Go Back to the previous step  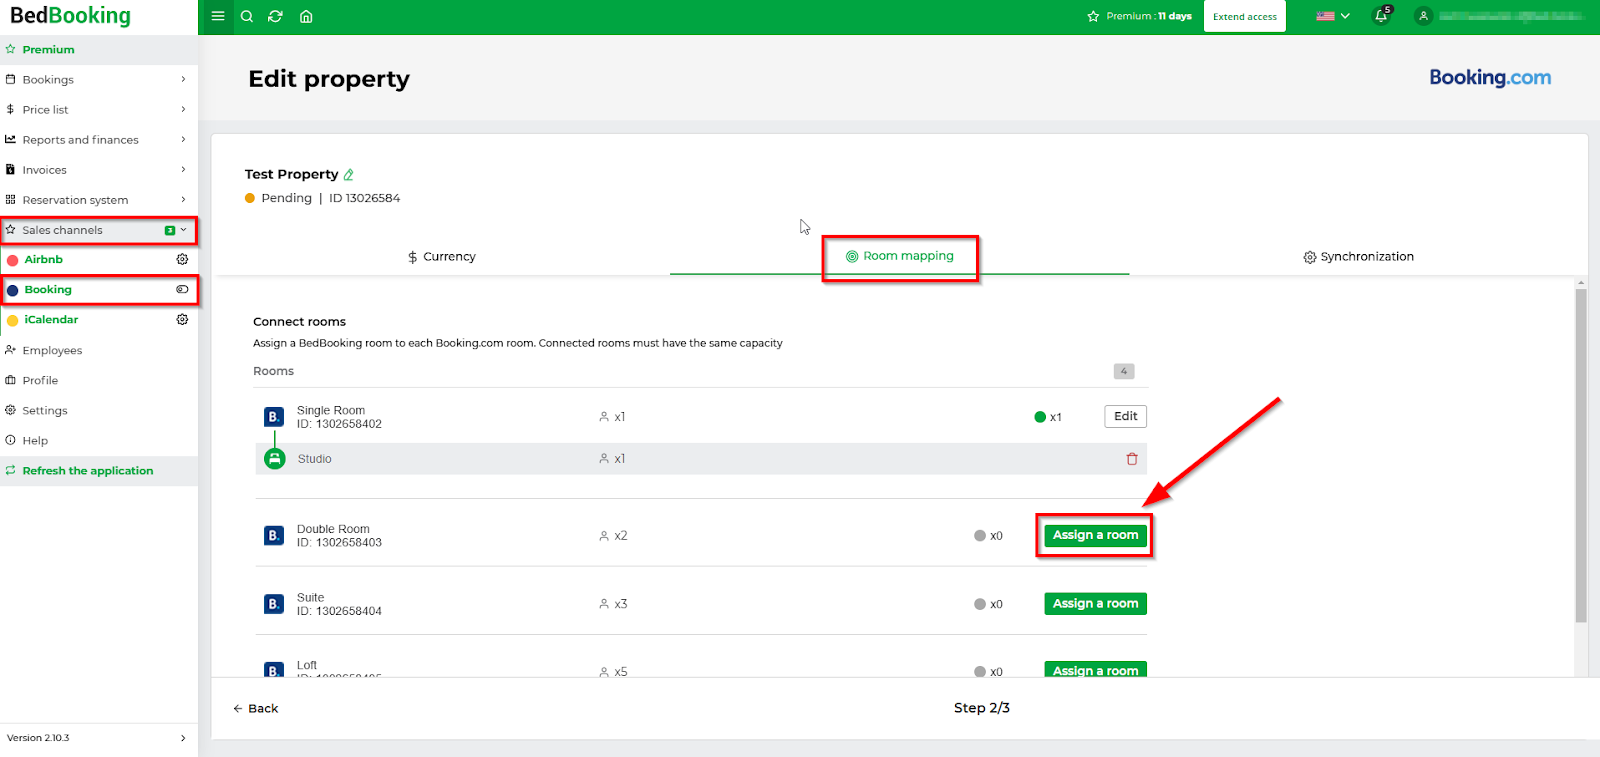coord(256,708)
